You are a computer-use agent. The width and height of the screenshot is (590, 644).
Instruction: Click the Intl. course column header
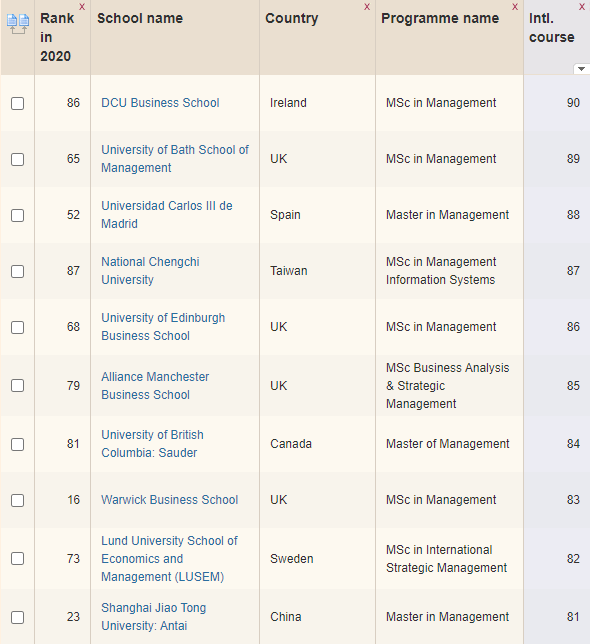[551, 28]
